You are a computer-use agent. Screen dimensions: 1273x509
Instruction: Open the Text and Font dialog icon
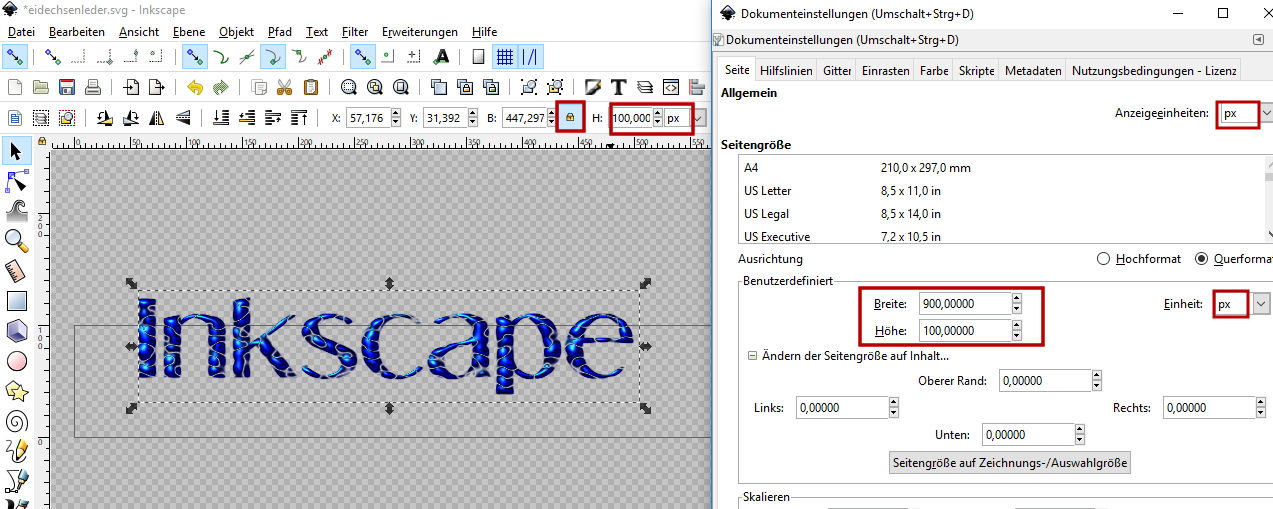click(x=619, y=87)
